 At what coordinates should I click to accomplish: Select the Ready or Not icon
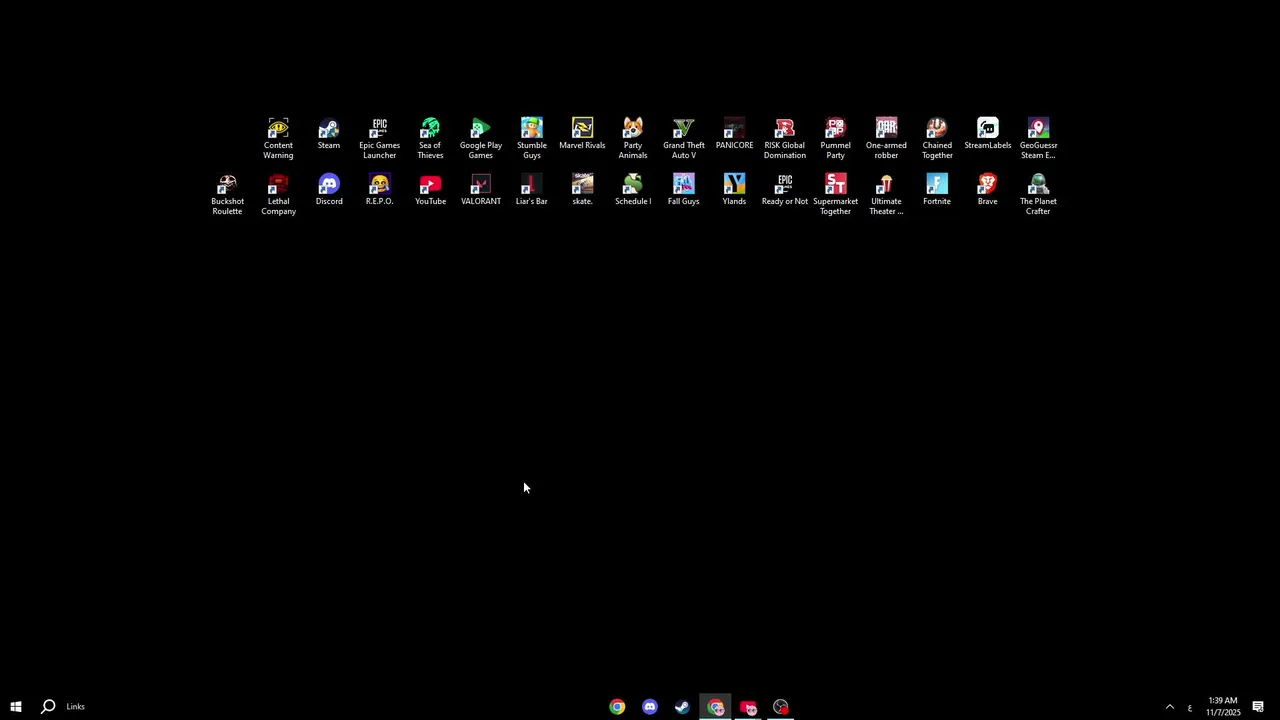click(x=785, y=190)
